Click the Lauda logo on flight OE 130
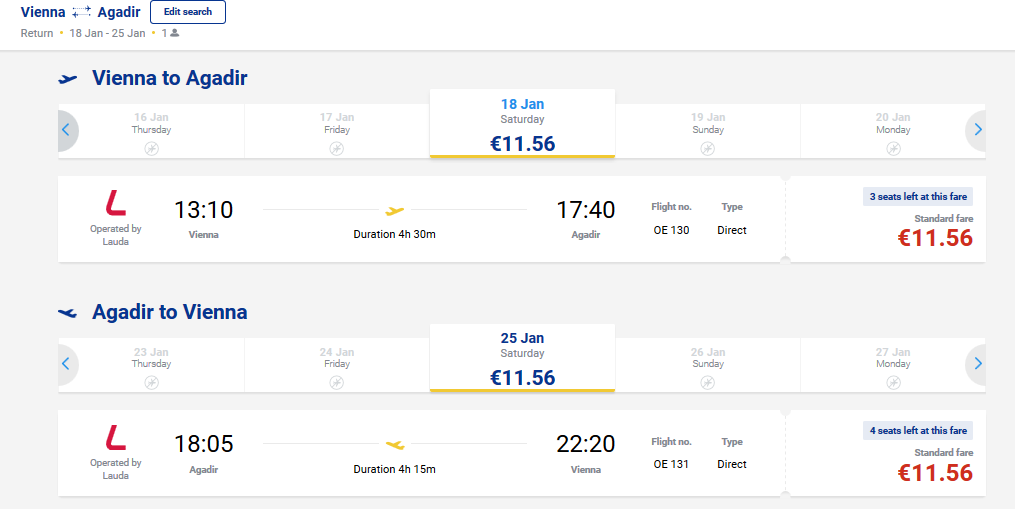1015x509 pixels. coord(116,203)
